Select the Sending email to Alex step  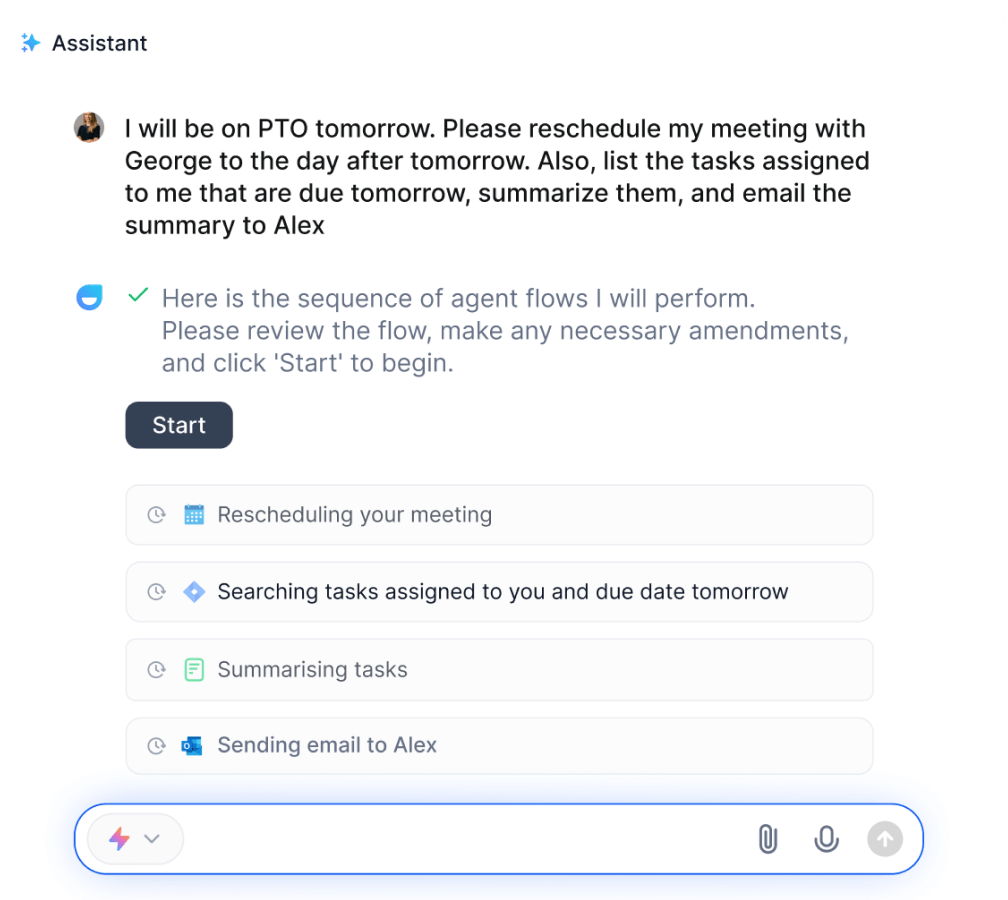pos(499,745)
